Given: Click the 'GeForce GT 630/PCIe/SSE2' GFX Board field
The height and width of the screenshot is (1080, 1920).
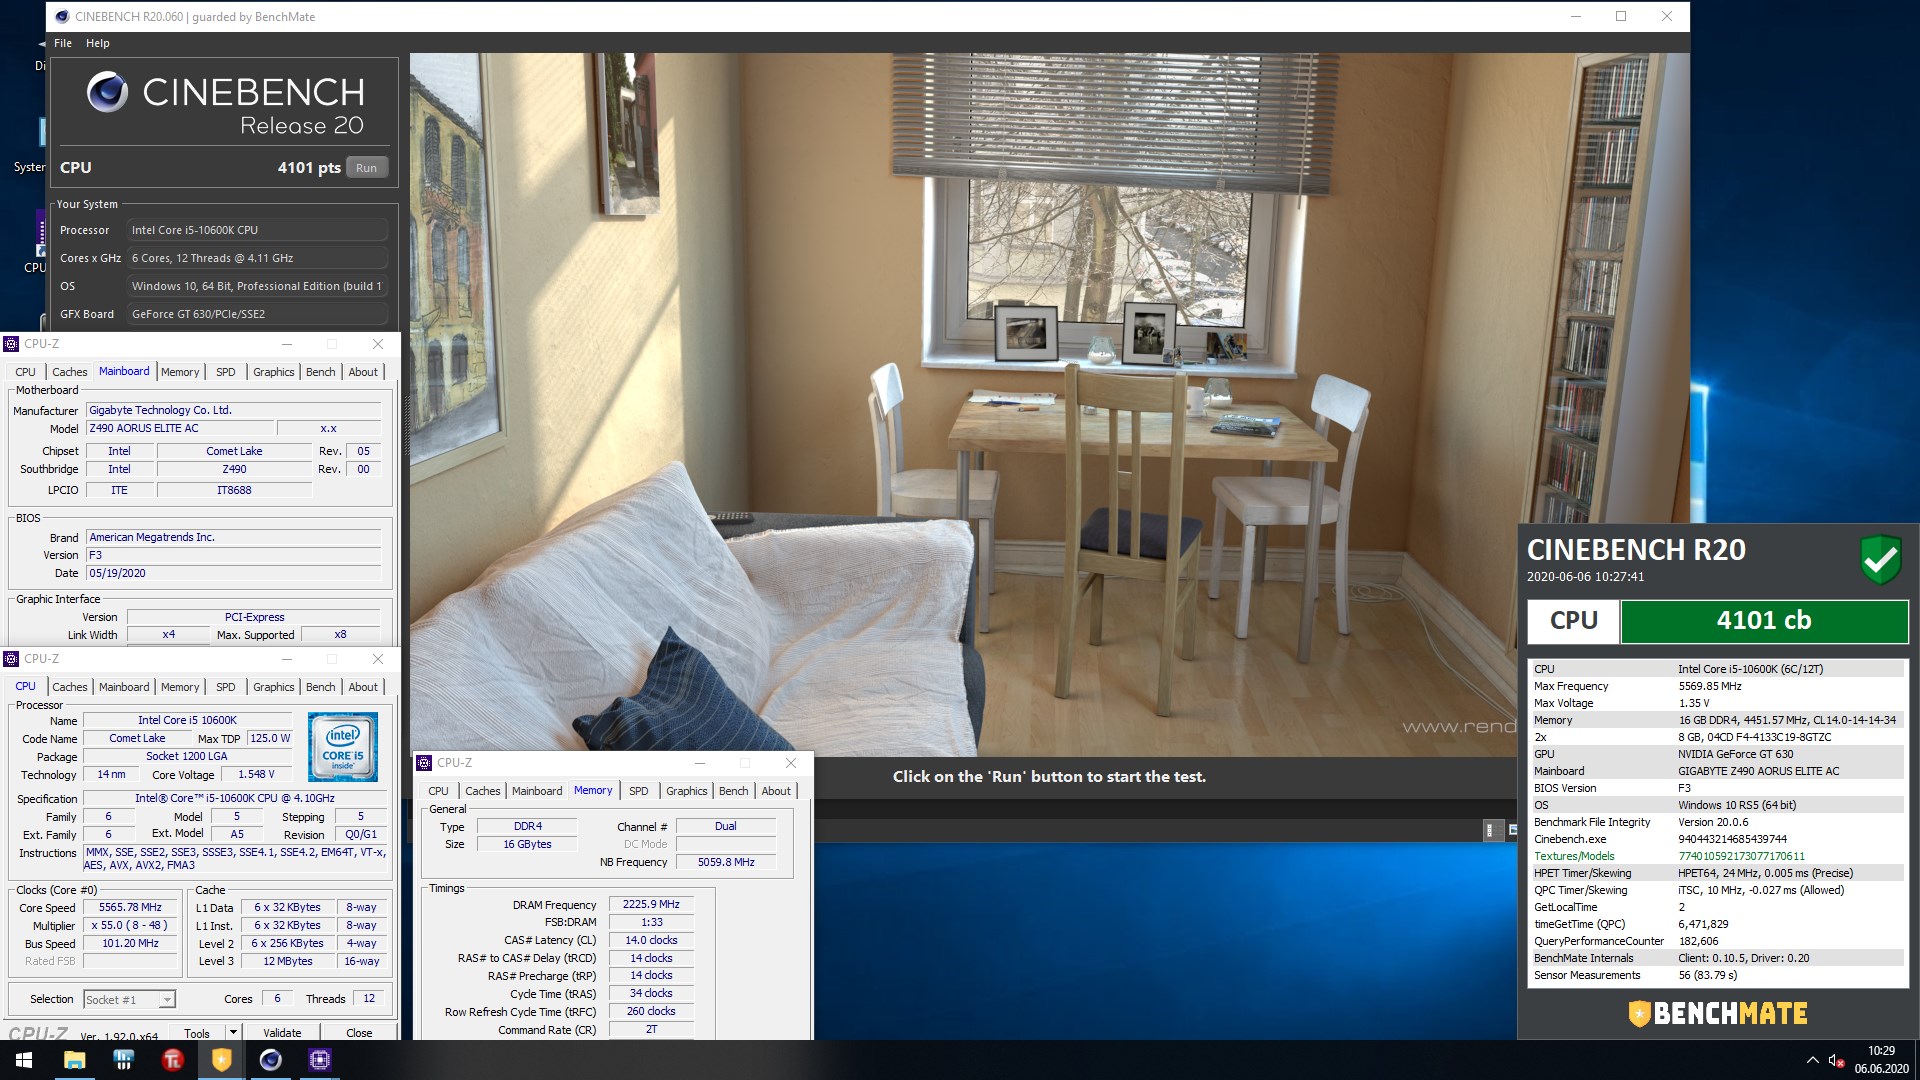Looking at the screenshot, I should (257, 314).
